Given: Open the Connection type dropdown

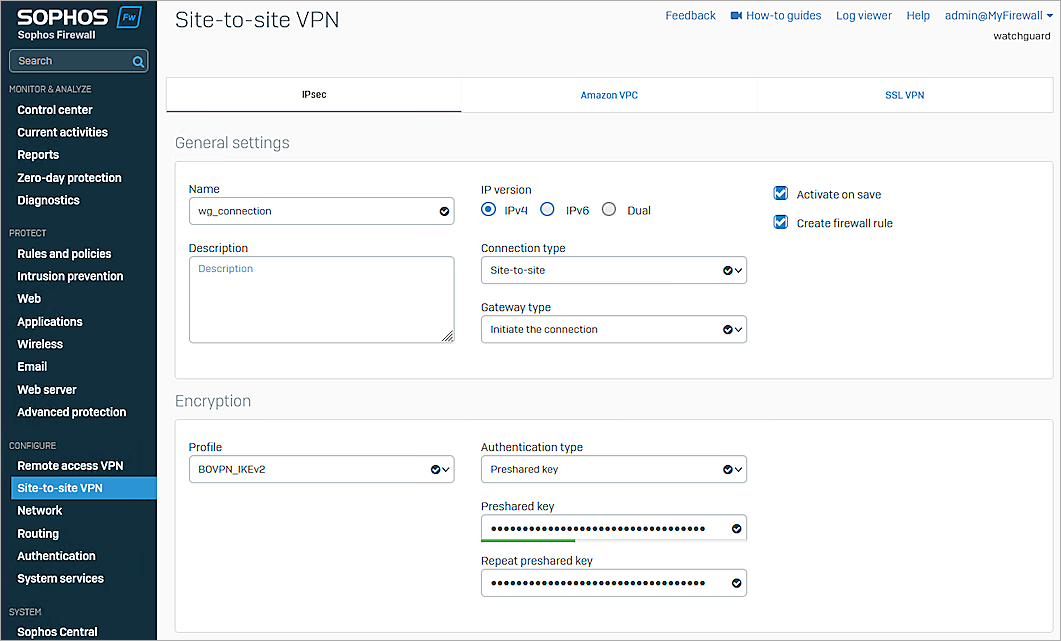Looking at the screenshot, I should click(613, 270).
